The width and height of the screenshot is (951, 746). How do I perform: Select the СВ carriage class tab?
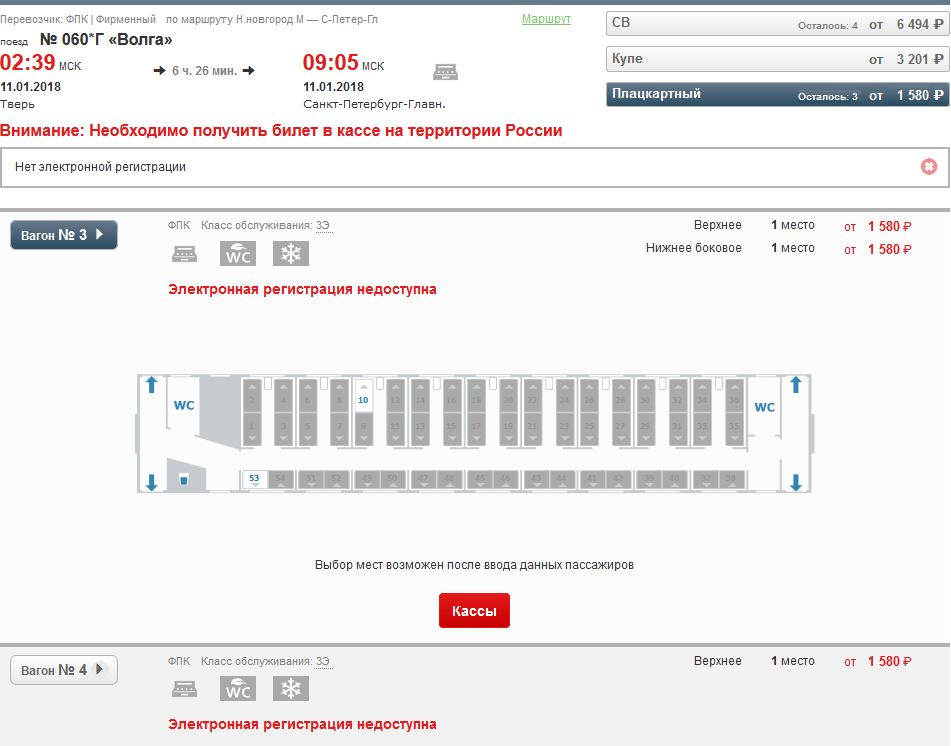pyautogui.click(x=777, y=24)
